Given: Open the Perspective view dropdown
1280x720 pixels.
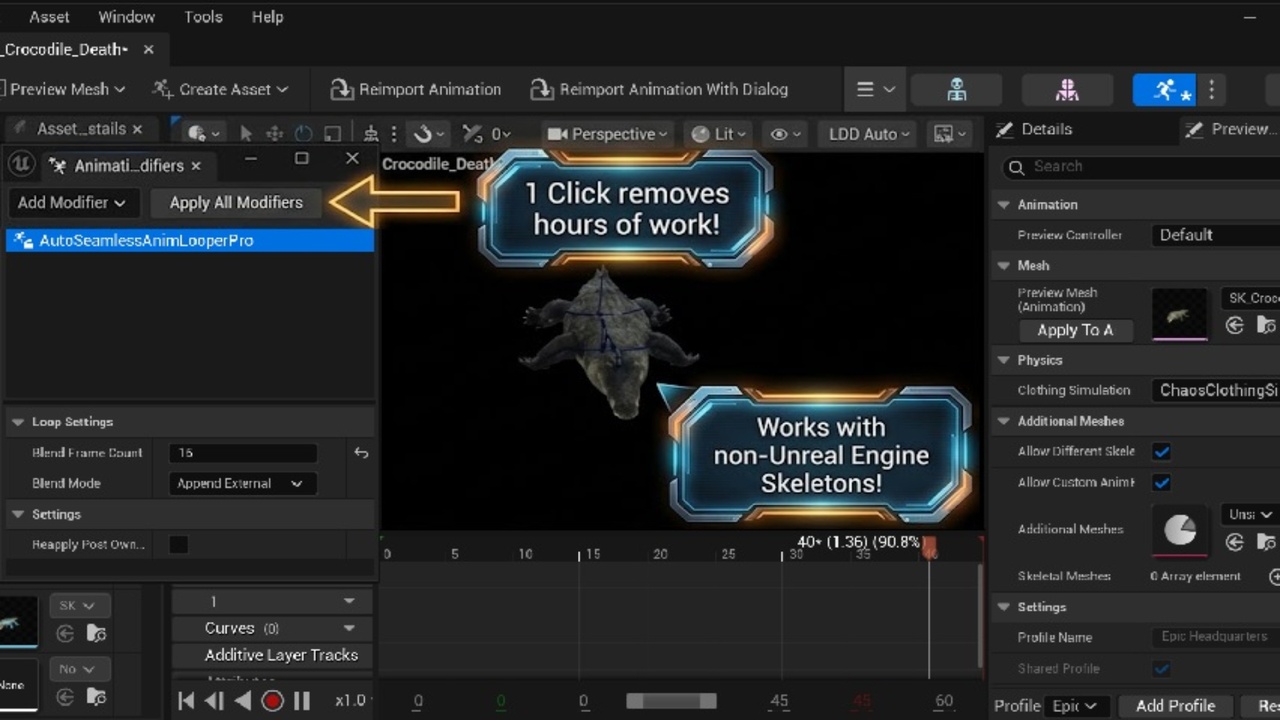Looking at the screenshot, I should 608,134.
